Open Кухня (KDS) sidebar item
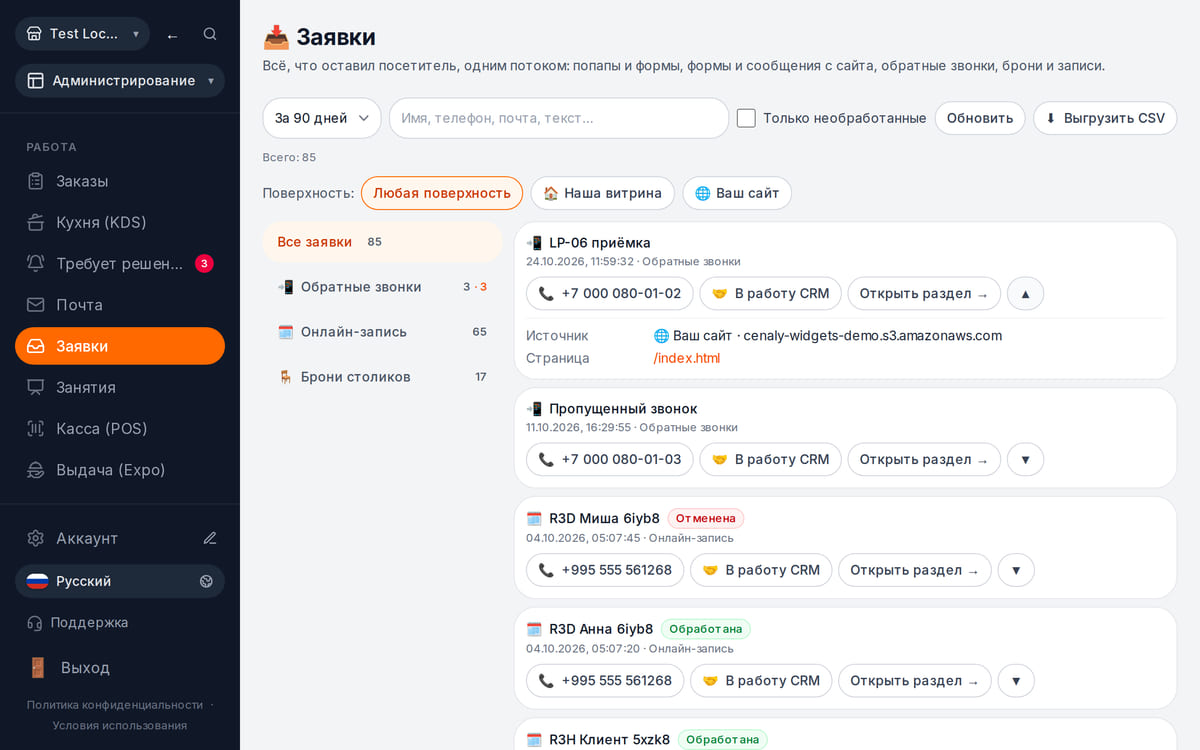The height and width of the screenshot is (750, 1200). (x=120, y=222)
